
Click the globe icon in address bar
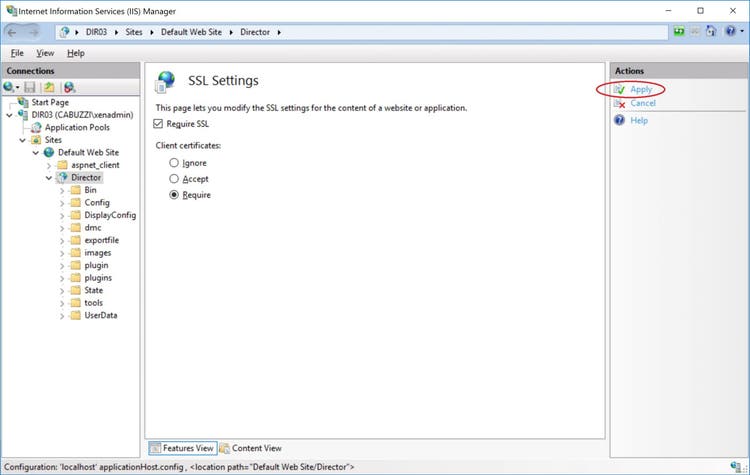pos(65,32)
